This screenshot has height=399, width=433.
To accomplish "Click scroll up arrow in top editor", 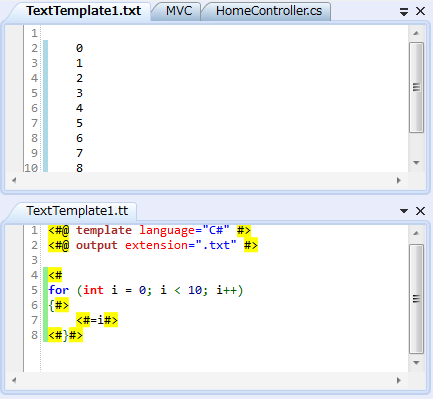I will pyautogui.click(x=416, y=33).
